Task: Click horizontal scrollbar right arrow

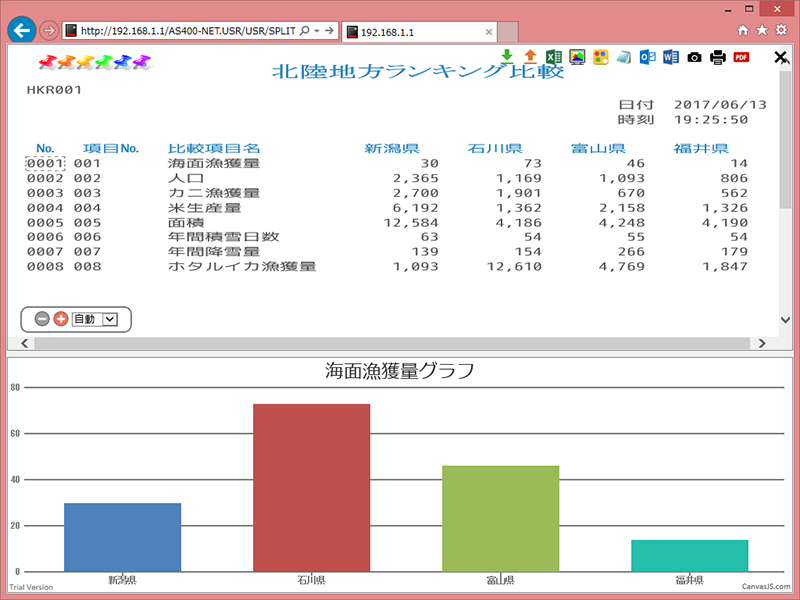Action: [762, 343]
